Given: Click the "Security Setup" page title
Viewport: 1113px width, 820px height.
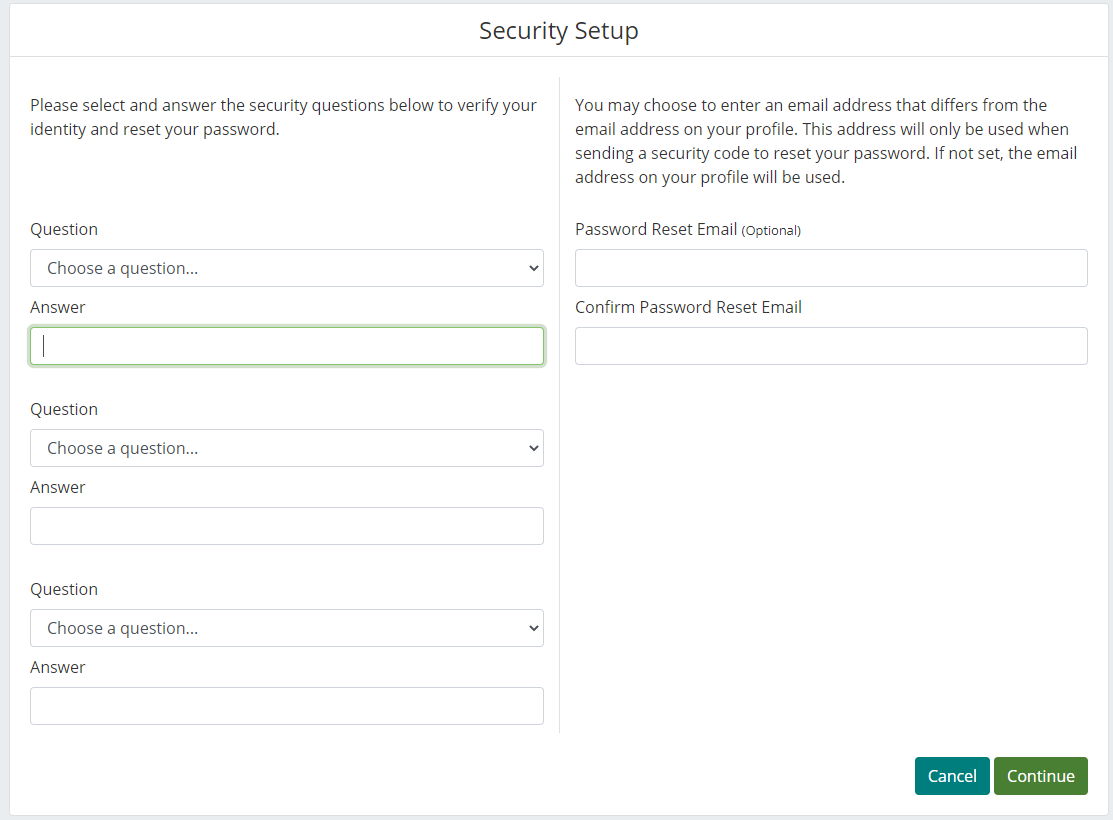Looking at the screenshot, I should [x=558, y=31].
